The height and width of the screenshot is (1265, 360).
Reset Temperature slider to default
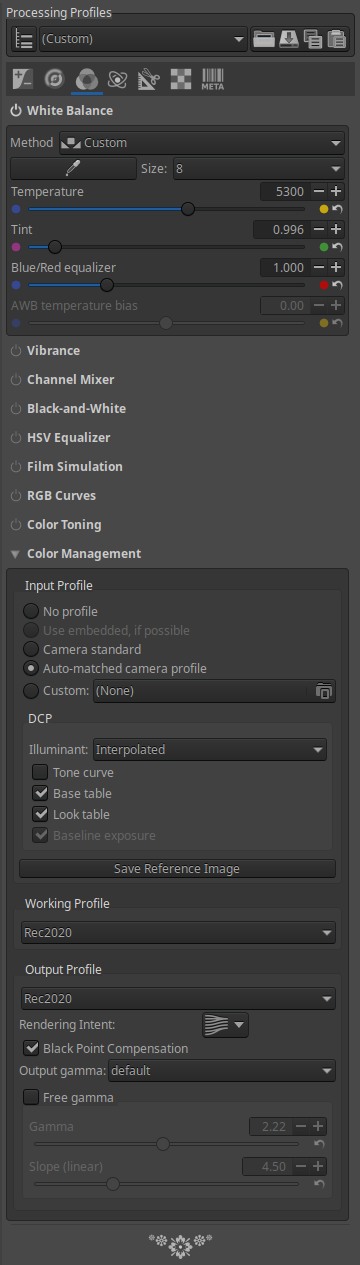click(337, 210)
